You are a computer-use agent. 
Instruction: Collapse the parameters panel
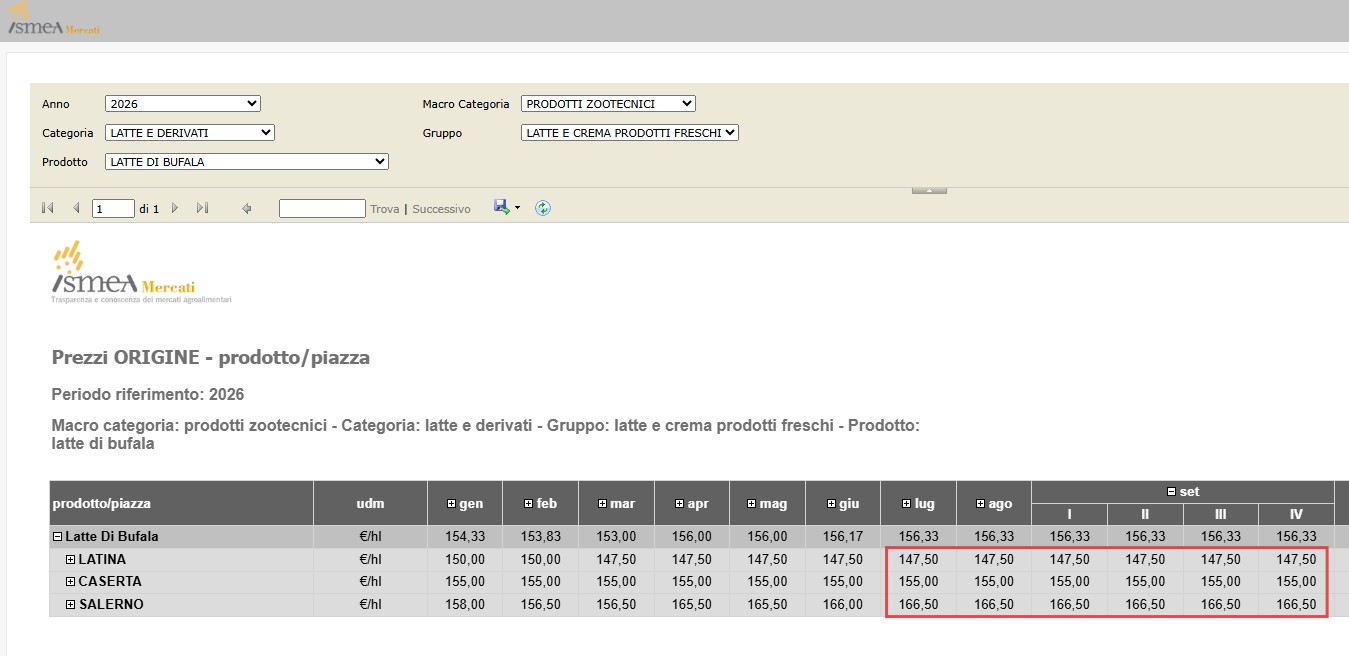(x=929, y=189)
